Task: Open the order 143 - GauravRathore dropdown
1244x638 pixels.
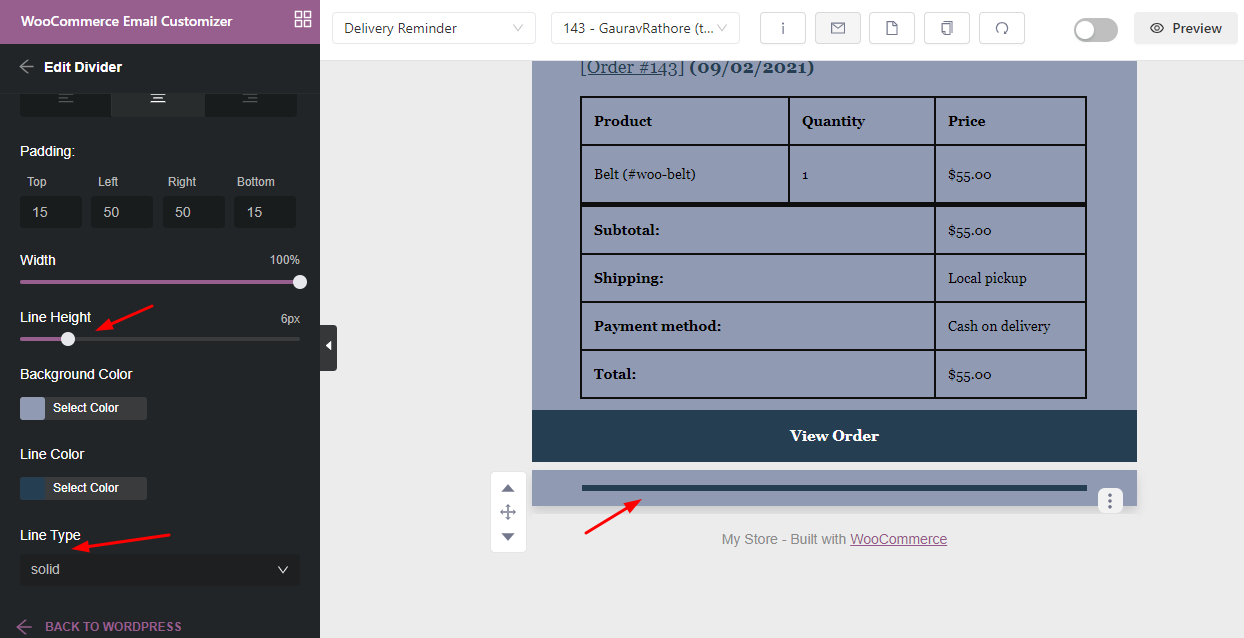Action: (x=645, y=28)
